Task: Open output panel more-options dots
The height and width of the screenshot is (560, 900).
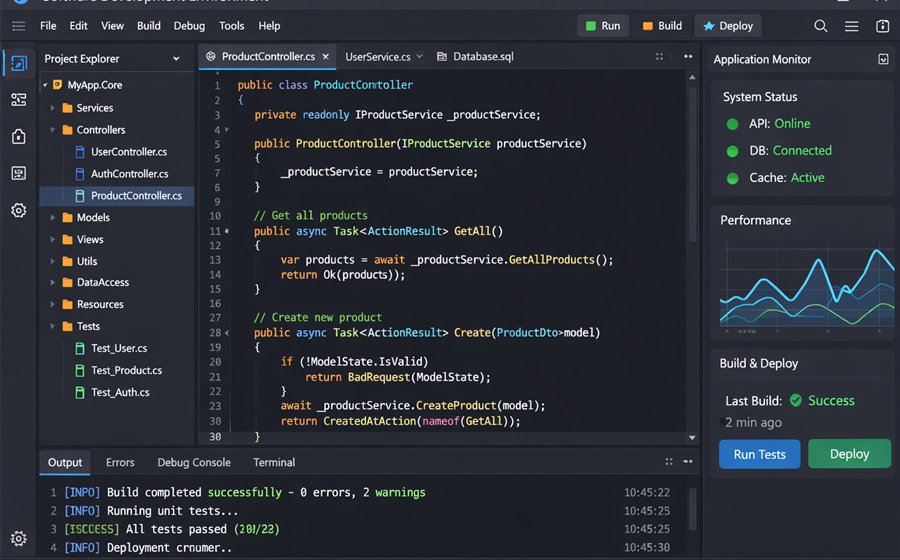Action: coord(688,461)
